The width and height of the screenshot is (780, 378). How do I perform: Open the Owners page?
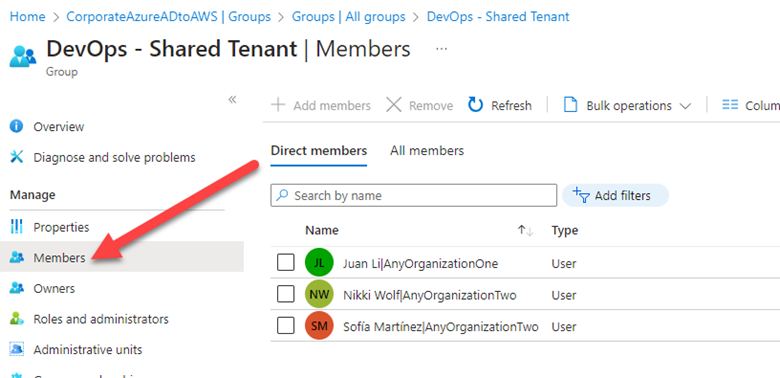click(54, 289)
